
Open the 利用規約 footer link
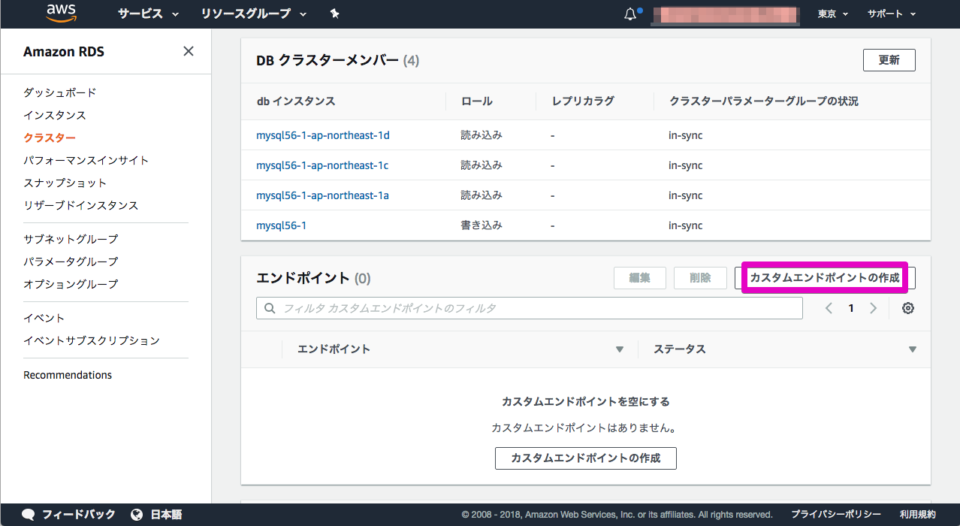click(x=917, y=514)
